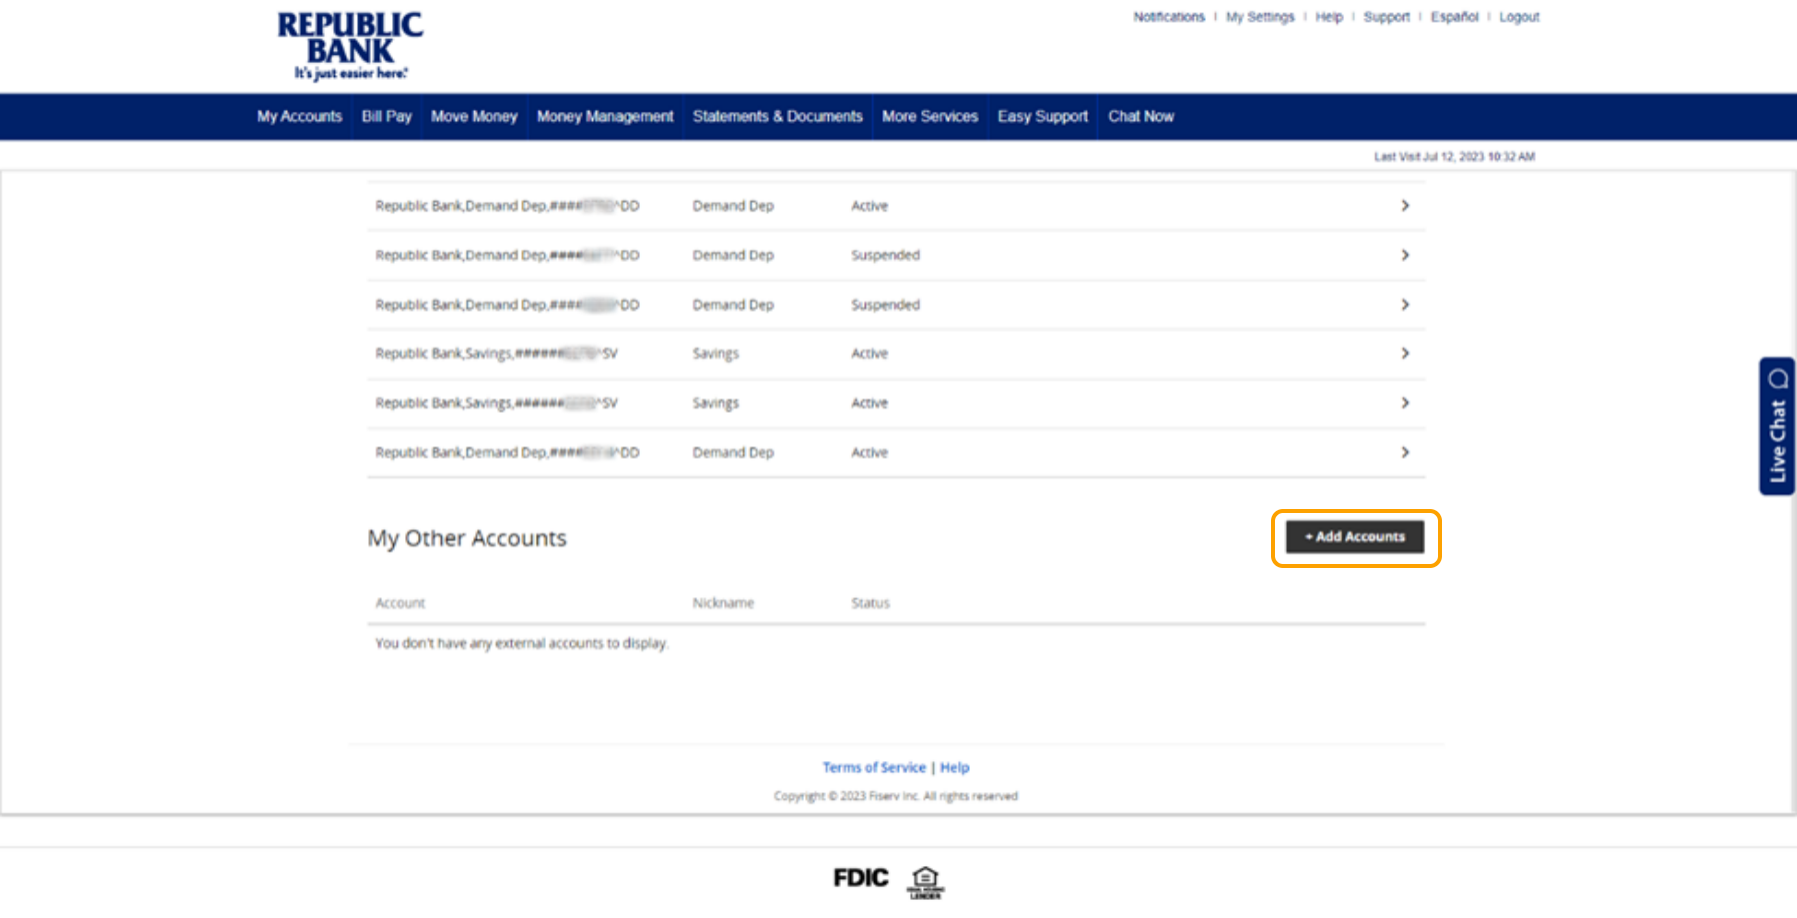The width and height of the screenshot is (1797, 918).
Task: Click the Add Accounts button
Action: point(1355,537)
